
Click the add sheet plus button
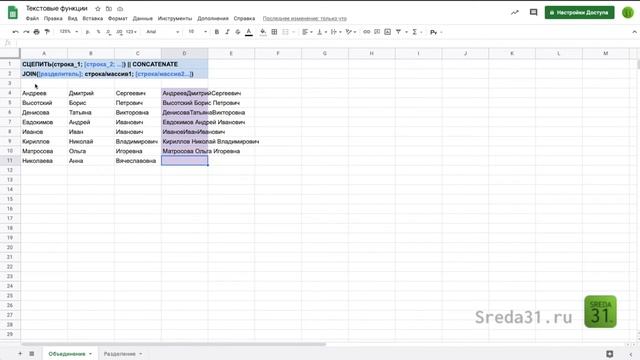point(20,353)
